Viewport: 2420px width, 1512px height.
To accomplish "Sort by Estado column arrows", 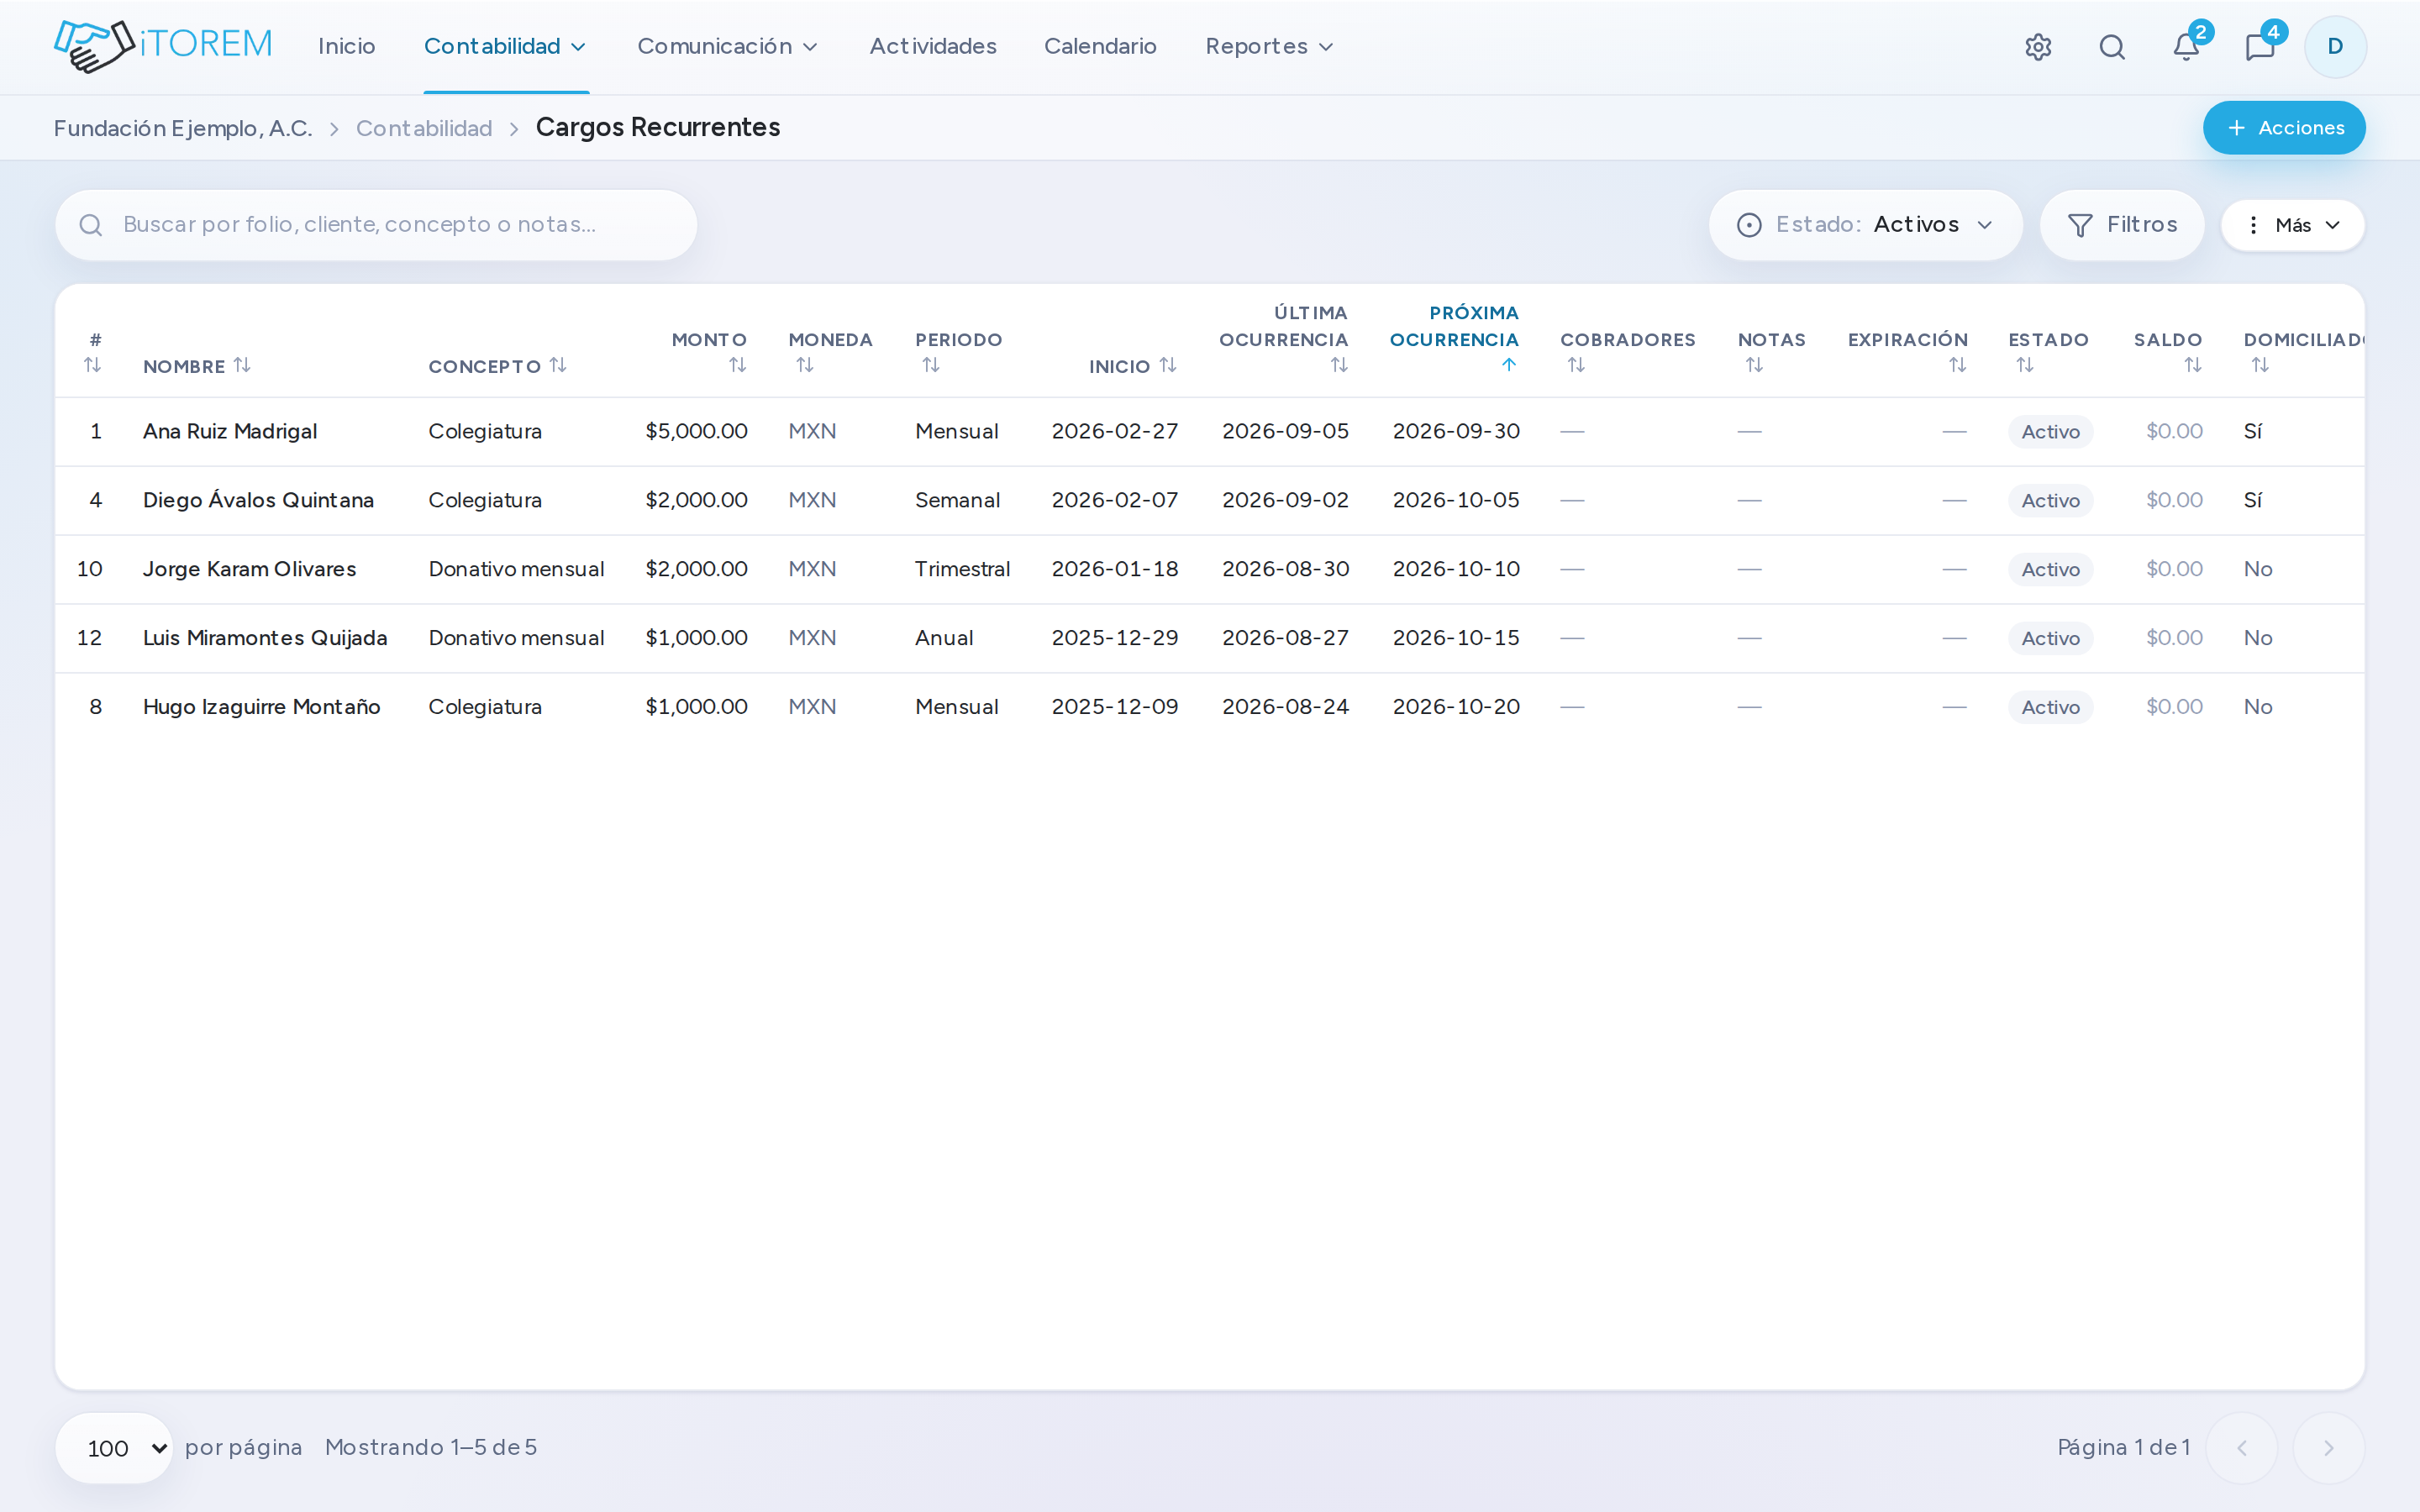I will [2025, 365].
